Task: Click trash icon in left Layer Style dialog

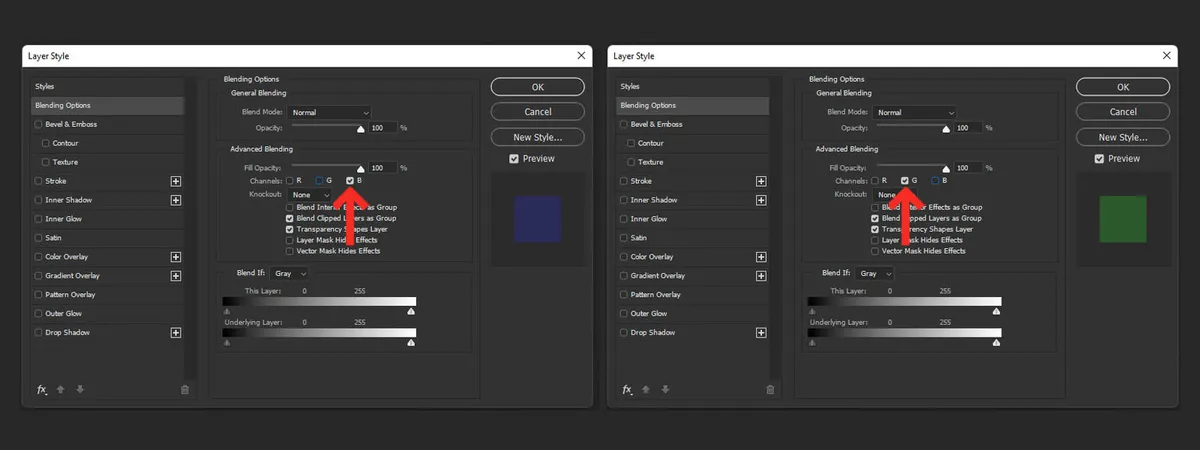Action: 184,390
